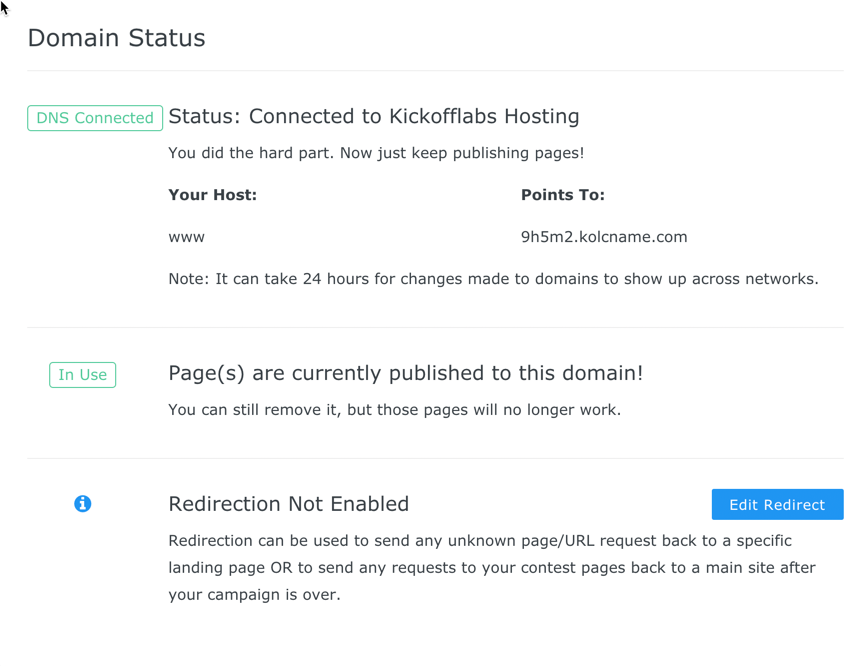The height and width of the screenshot is (666, 868).
Task: Select the DNS Connected status badge
Action: [95, 118]
